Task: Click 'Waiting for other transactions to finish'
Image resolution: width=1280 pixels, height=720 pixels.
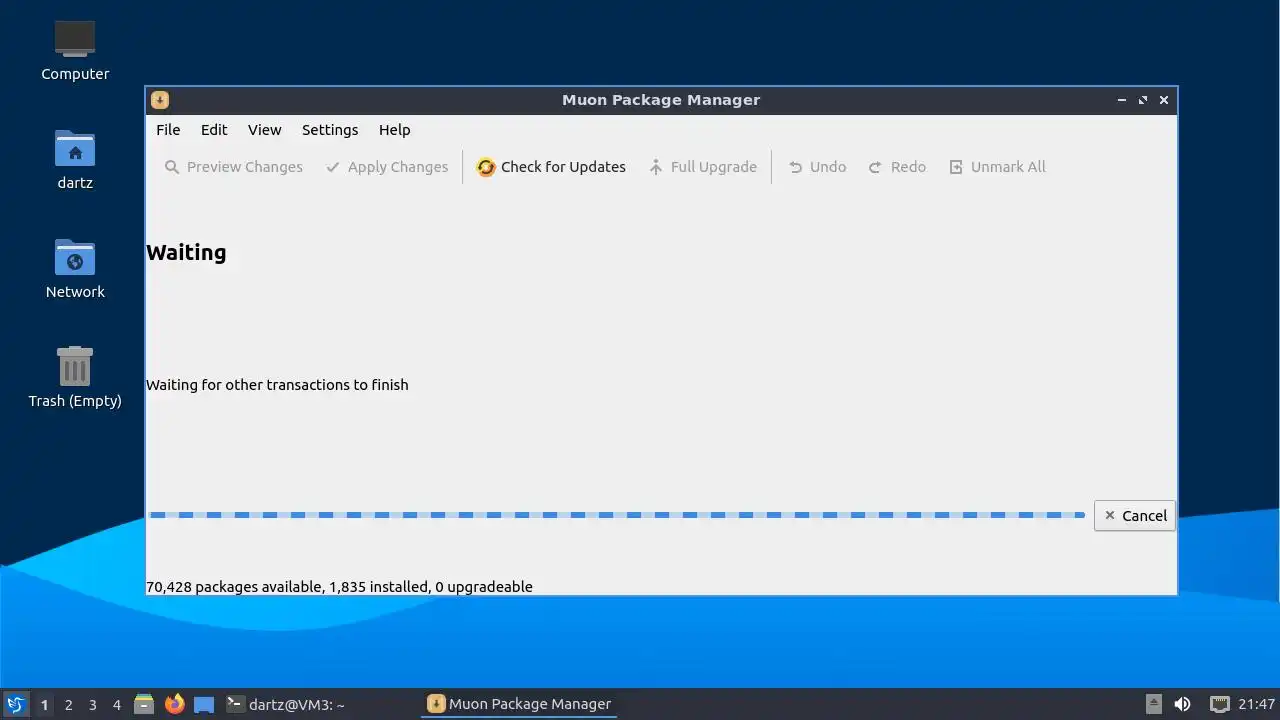Action: tap(277, 385)
